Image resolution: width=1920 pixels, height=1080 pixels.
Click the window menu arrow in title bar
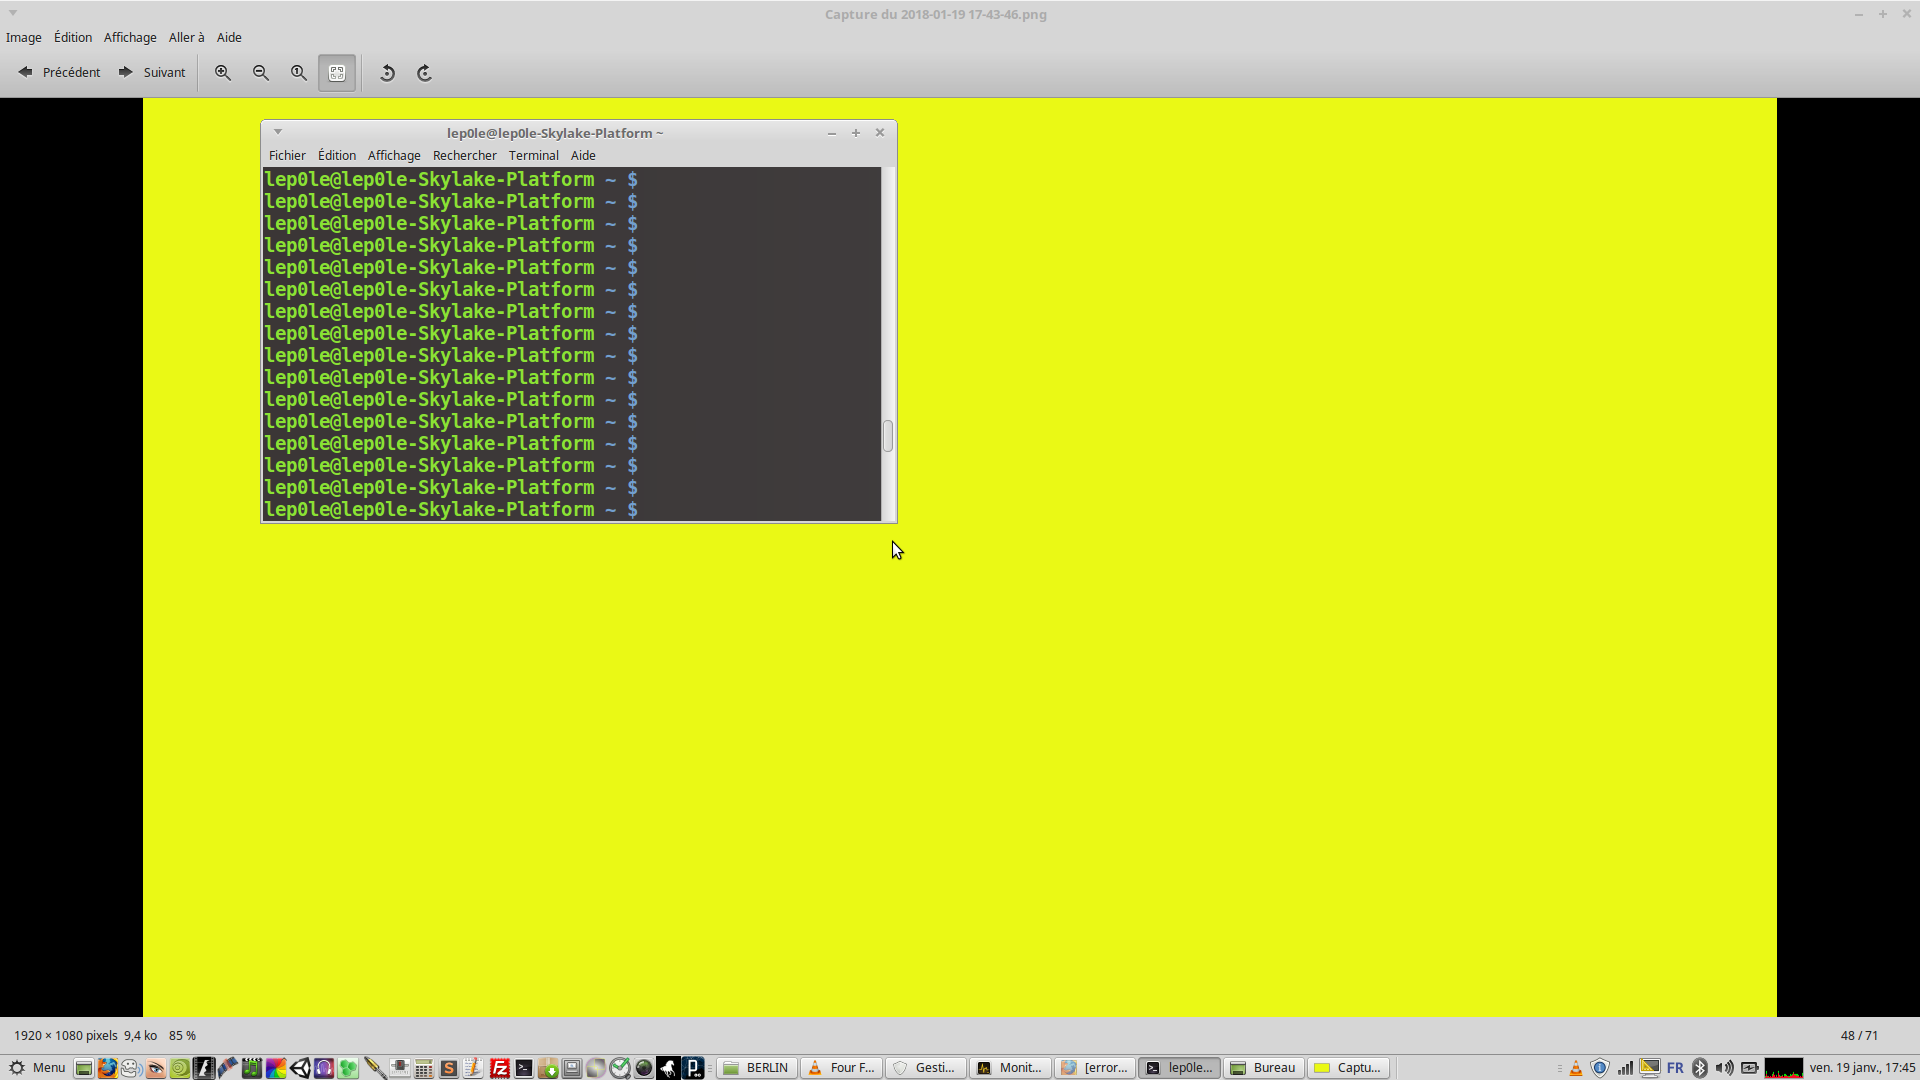click(13, 13)
